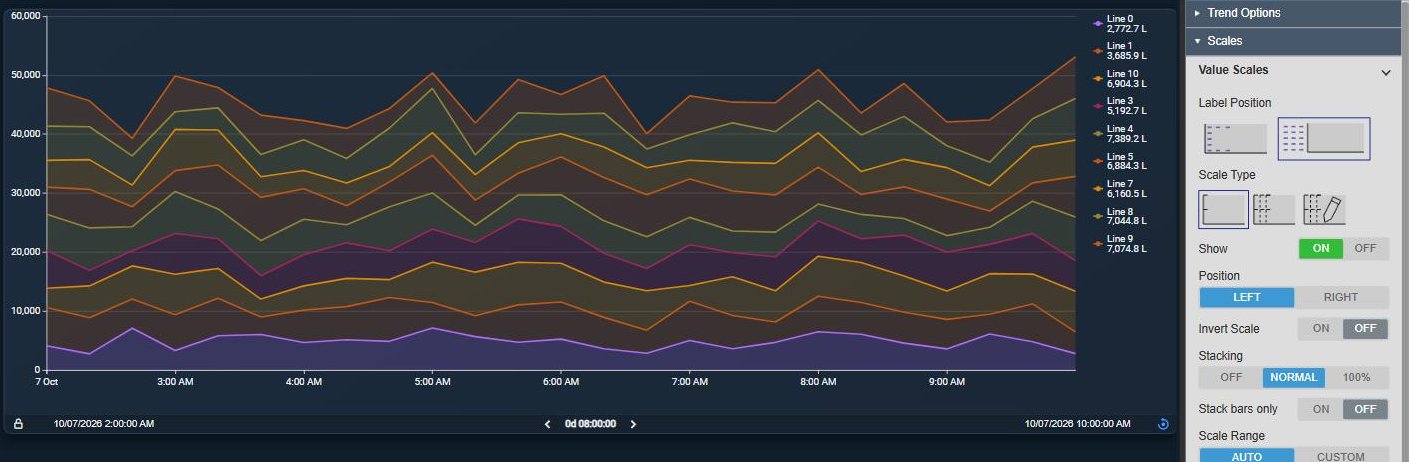Collapse the Scales section
The image size is (1409, 462).
[x=1293, y=41]
